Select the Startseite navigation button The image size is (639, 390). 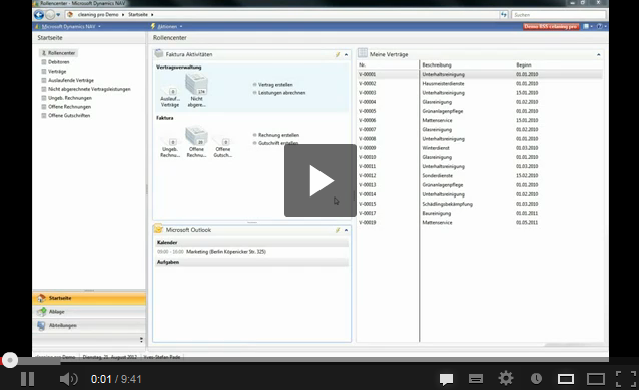[x=89, y=298]
